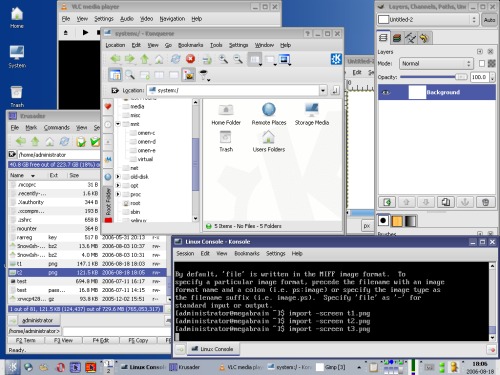Open Icon View mode dropdown in Konqueror toolbar
Image resolution: width=500 pixels, height=375 pixels.
pos(255,60)
